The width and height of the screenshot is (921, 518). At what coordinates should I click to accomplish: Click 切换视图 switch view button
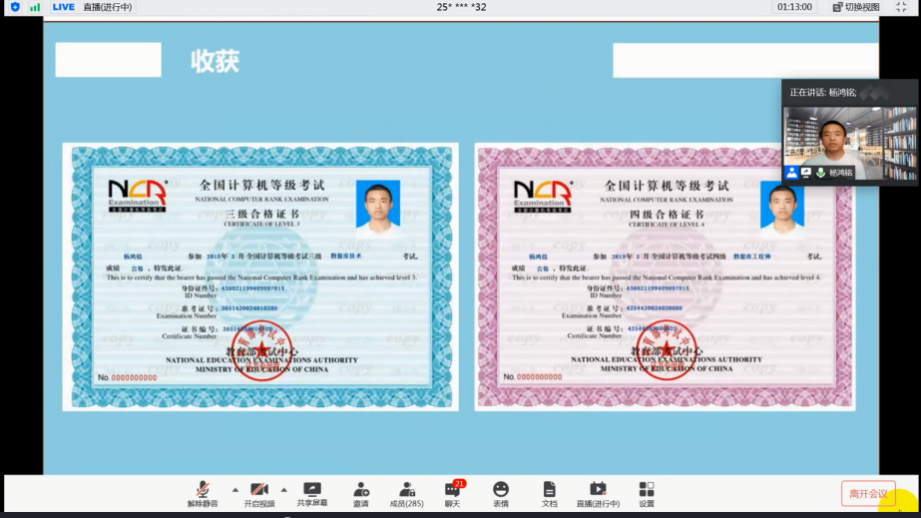pos(856,7)
